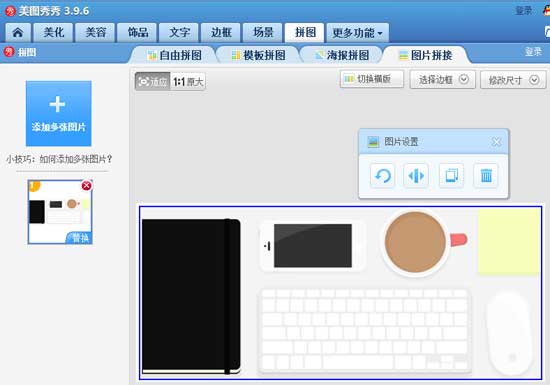The image size is (550, 385).
Task: Toggle the 1:1 原大 view mode
Action: pyautogui.click(x=188, y=81)
